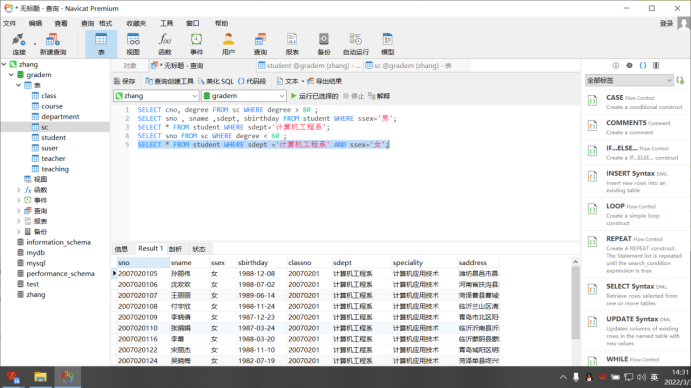The image size is (691, 388).
Task: Expand the queries tree node
Action: coord(19,211)
